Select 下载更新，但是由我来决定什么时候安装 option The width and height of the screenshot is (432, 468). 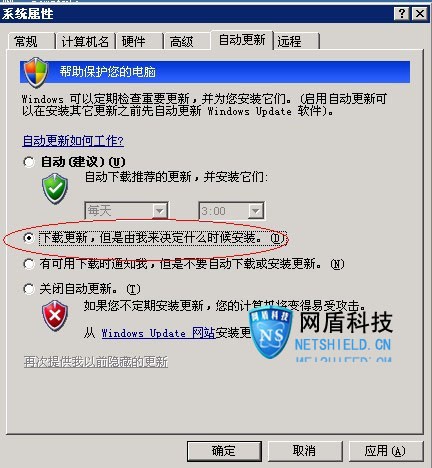coord(29,238)
